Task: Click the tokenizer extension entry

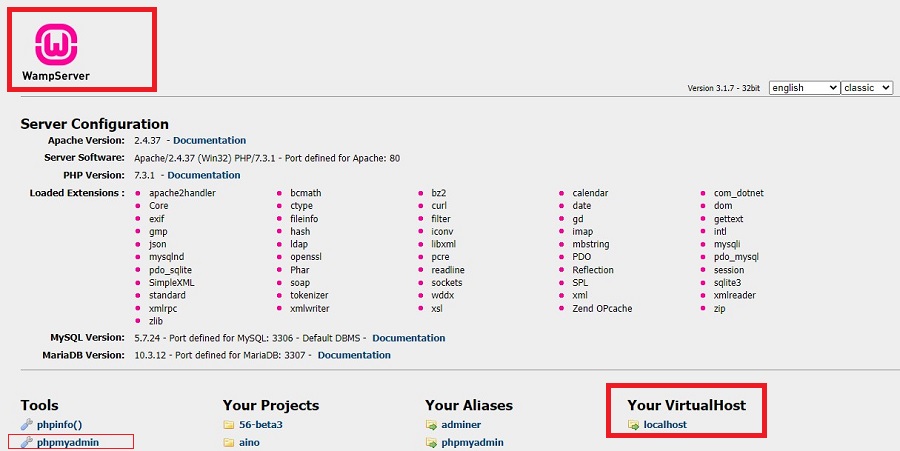Action: click(309, 295)
